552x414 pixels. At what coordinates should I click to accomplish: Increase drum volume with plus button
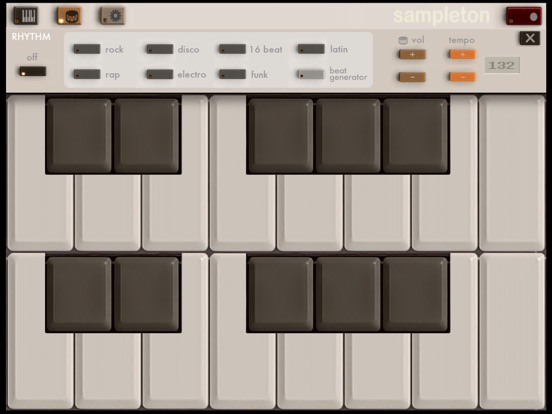click(412, 55)
